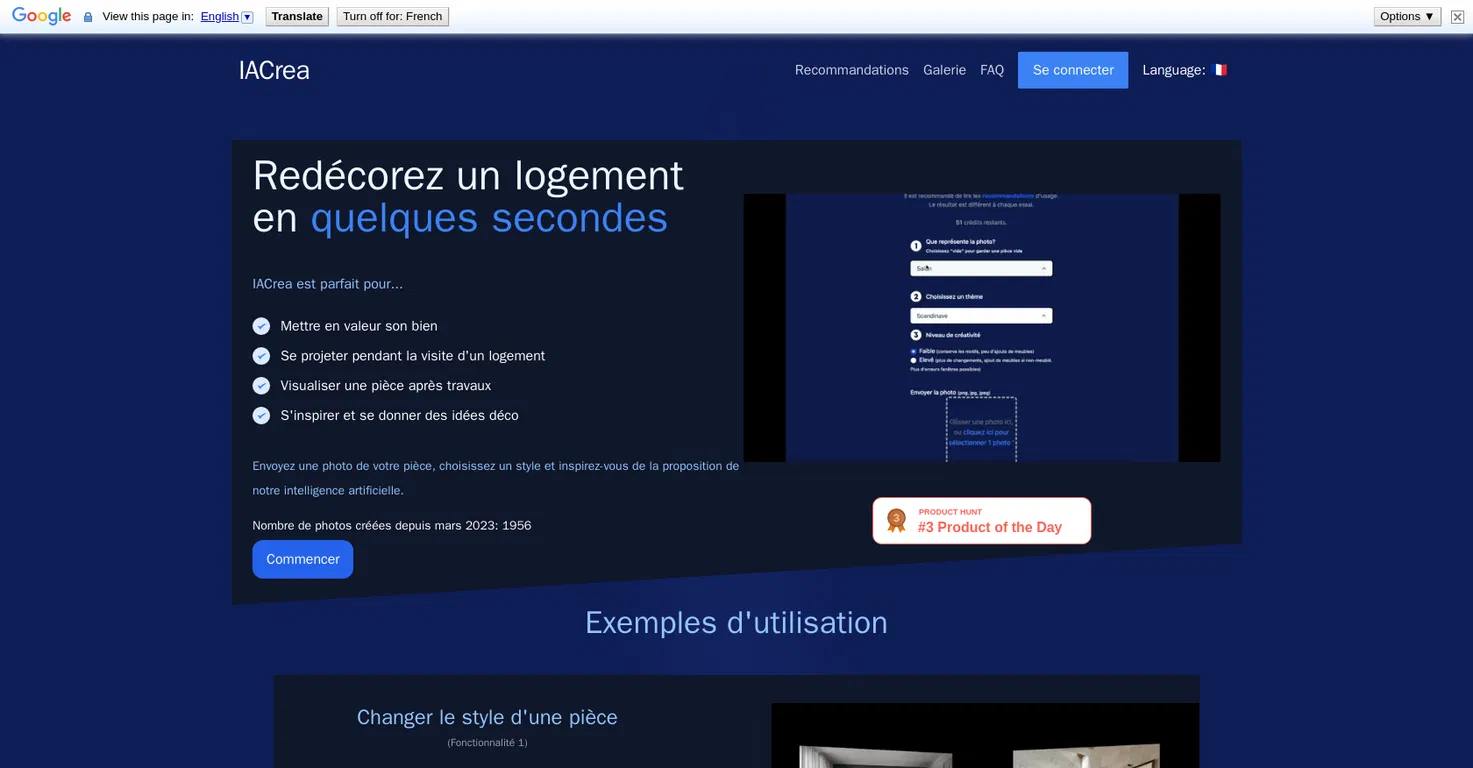
Task: Open the FAQ nav link
Action: pyautogui.click(x=992, y=70)
